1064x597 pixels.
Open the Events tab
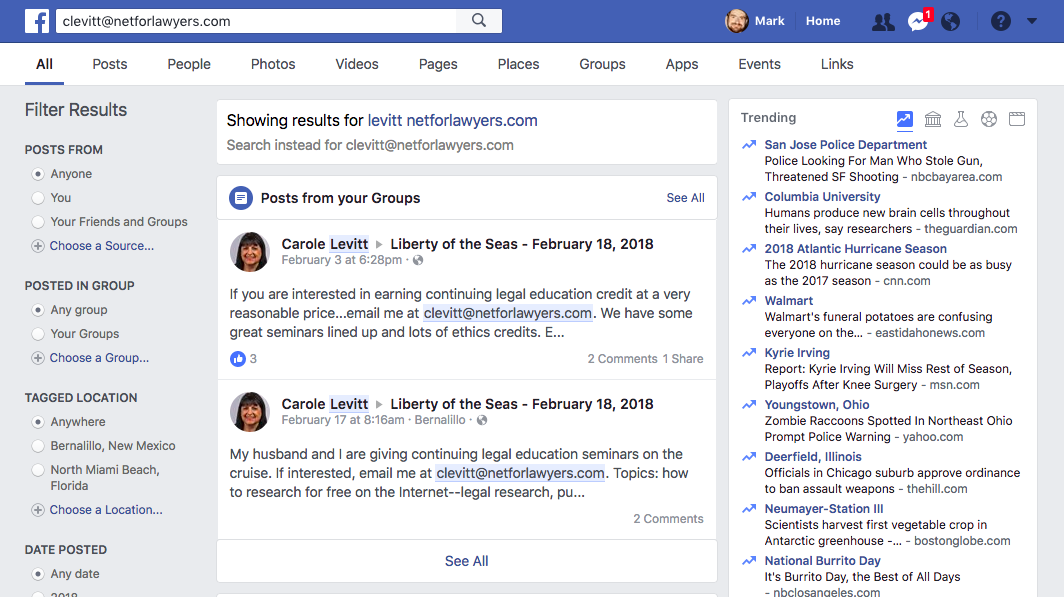pos(759,64)
